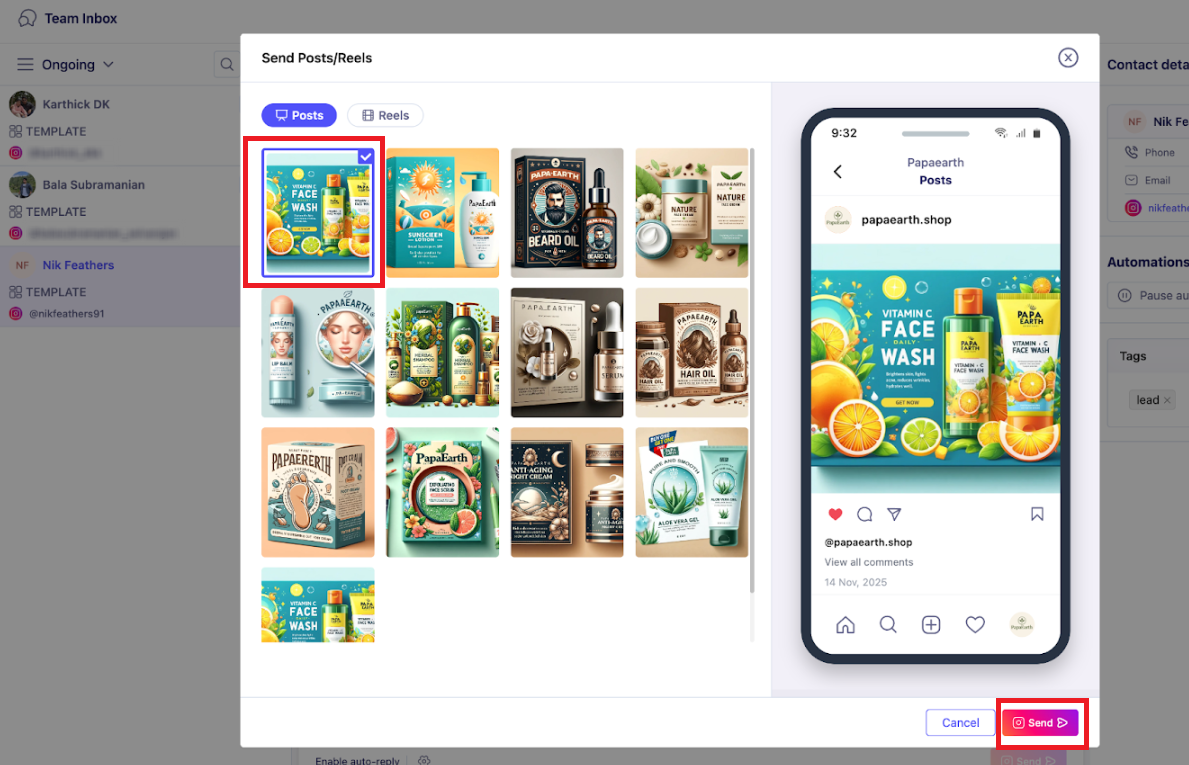Image resolution: width=1189 pixels, height=765 pixels.
Task: Click the Cancel button
Action: pyautogui.click(x=960, y=723)
